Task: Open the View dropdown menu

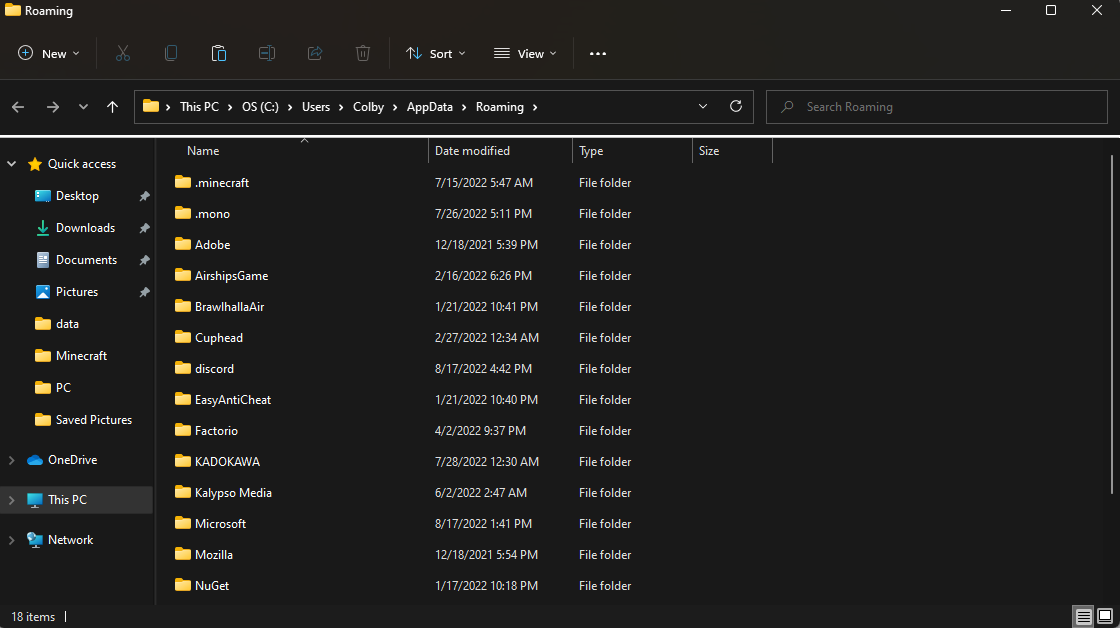Action: [x=525, y=54]
